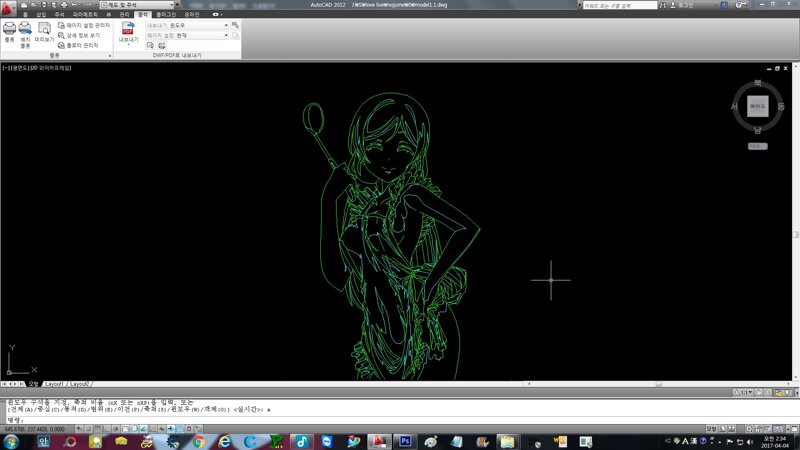Image resolution: width=800 pixels, height=450 pixels.
Task: Toggle Grid Display in status bar
Action: 97,429
